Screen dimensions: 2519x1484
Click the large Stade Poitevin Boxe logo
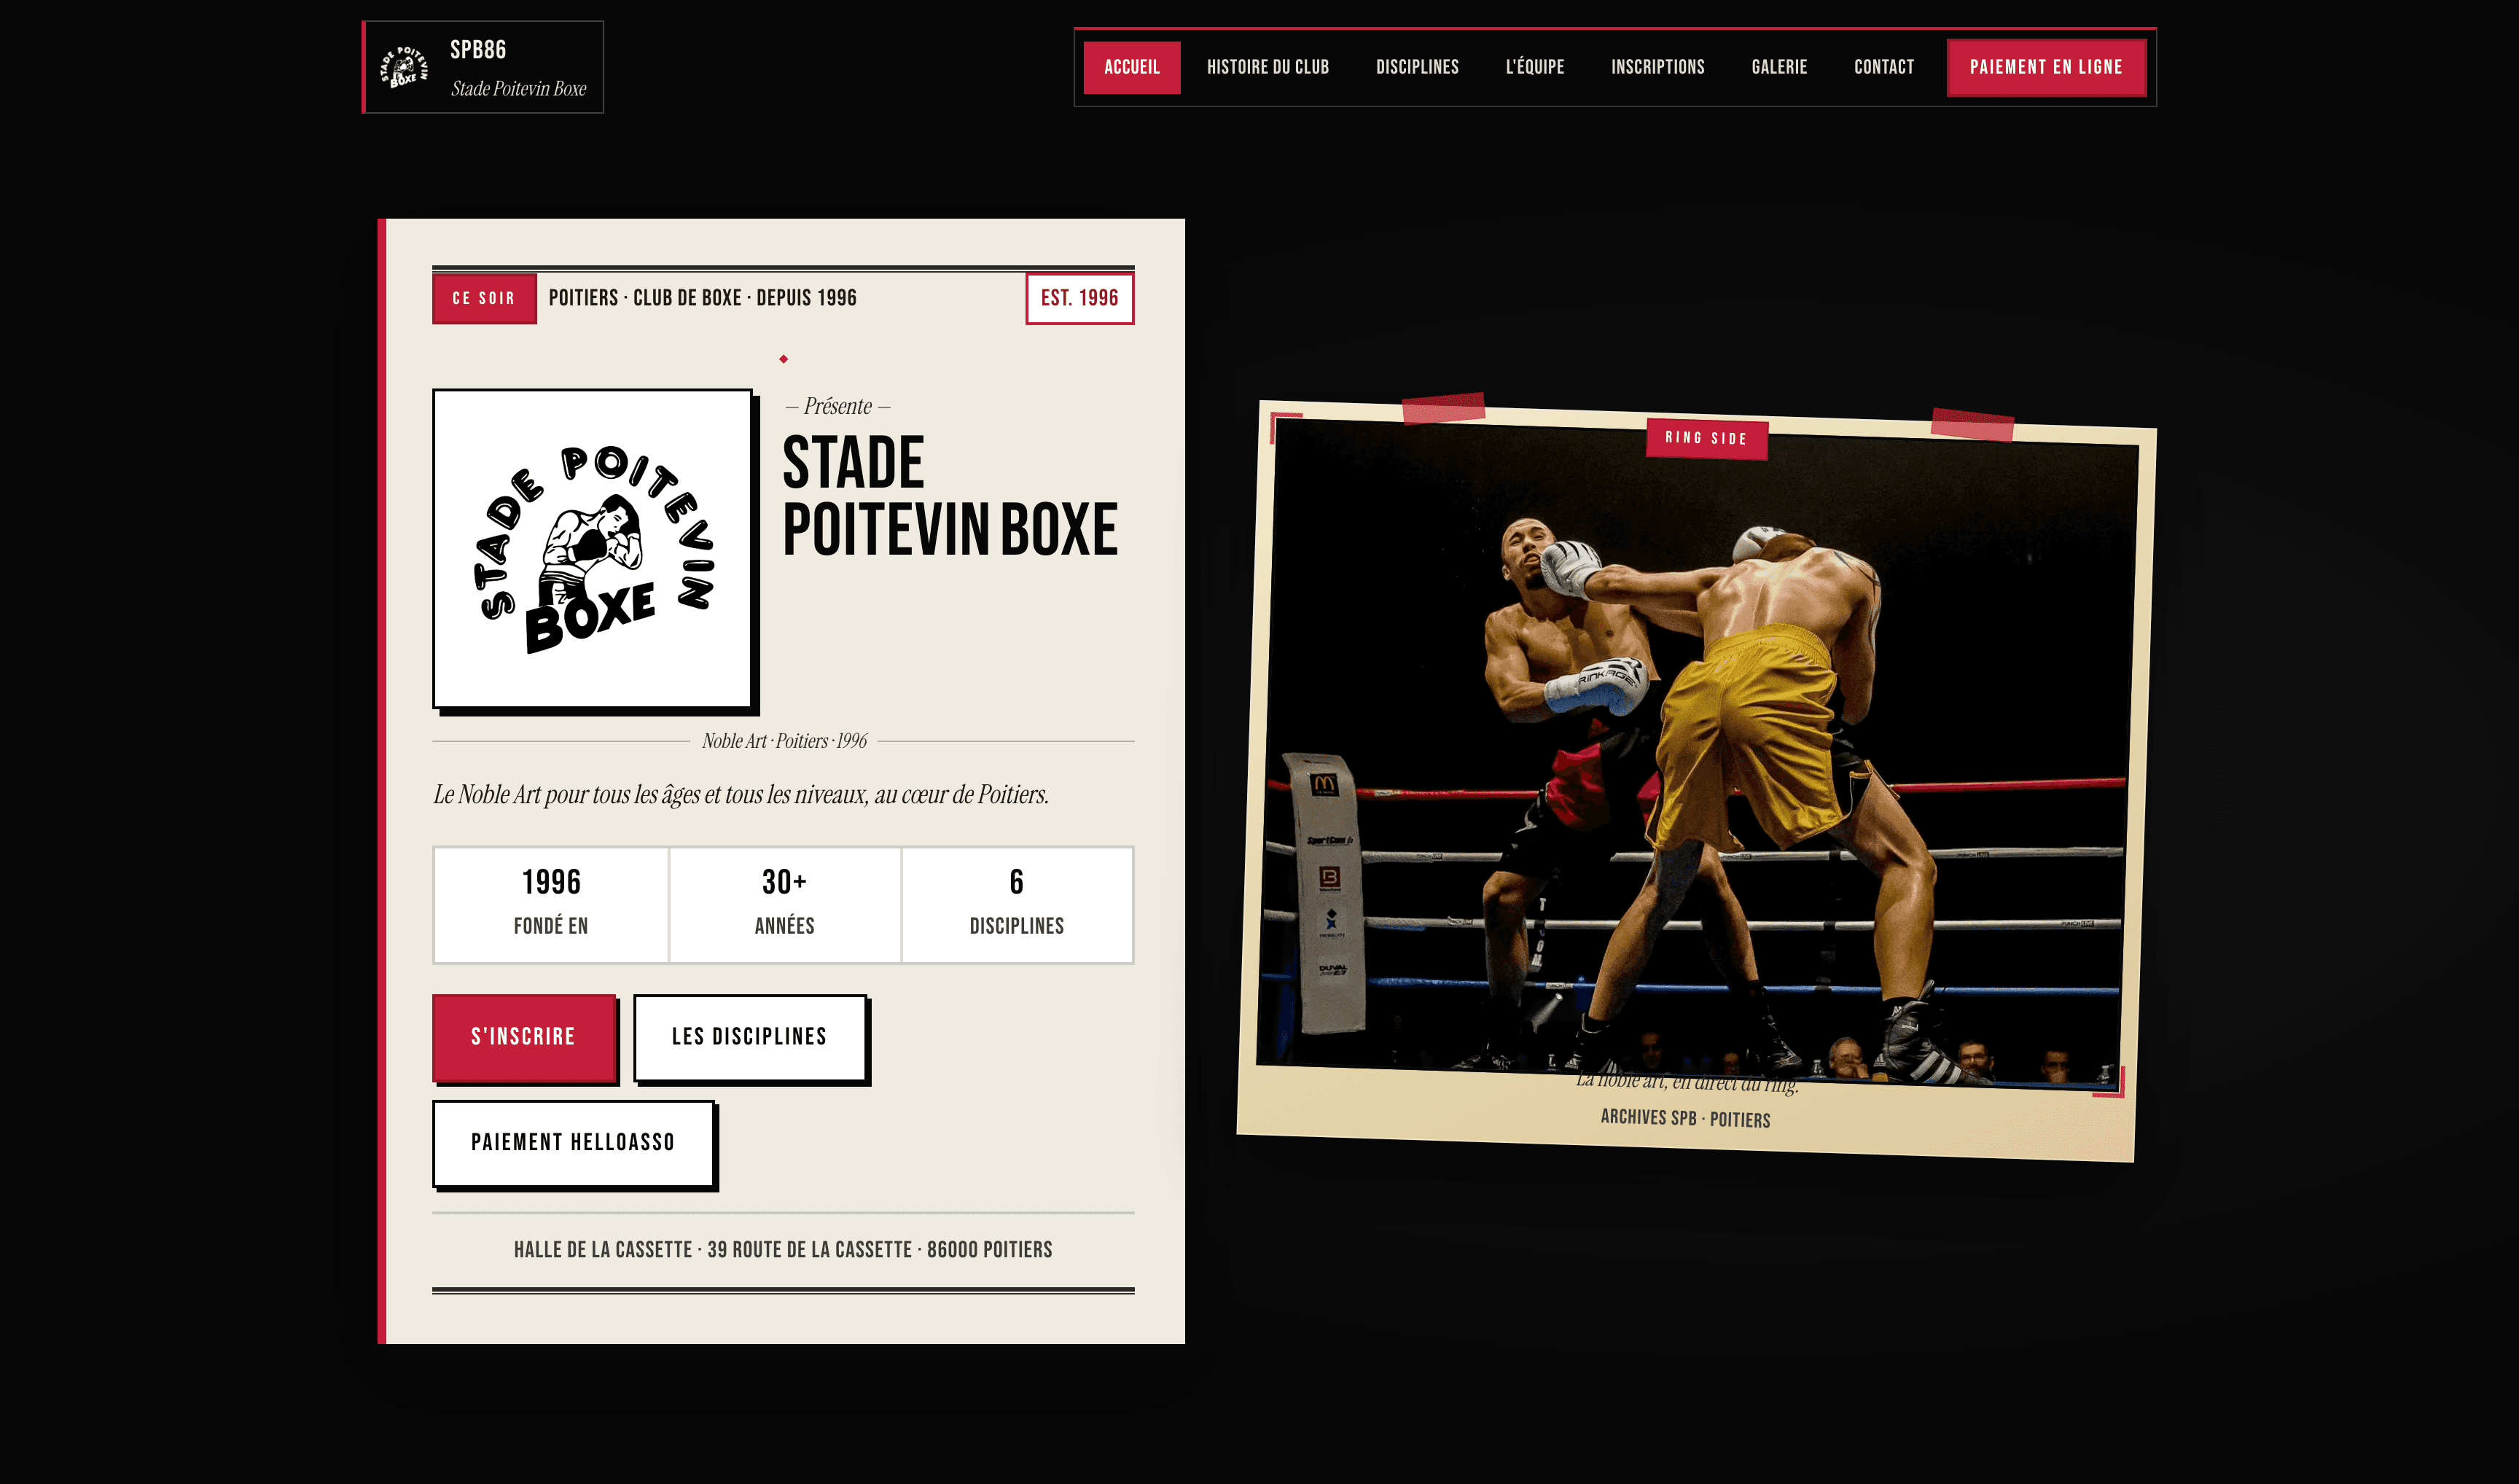[x=593, y=549]
